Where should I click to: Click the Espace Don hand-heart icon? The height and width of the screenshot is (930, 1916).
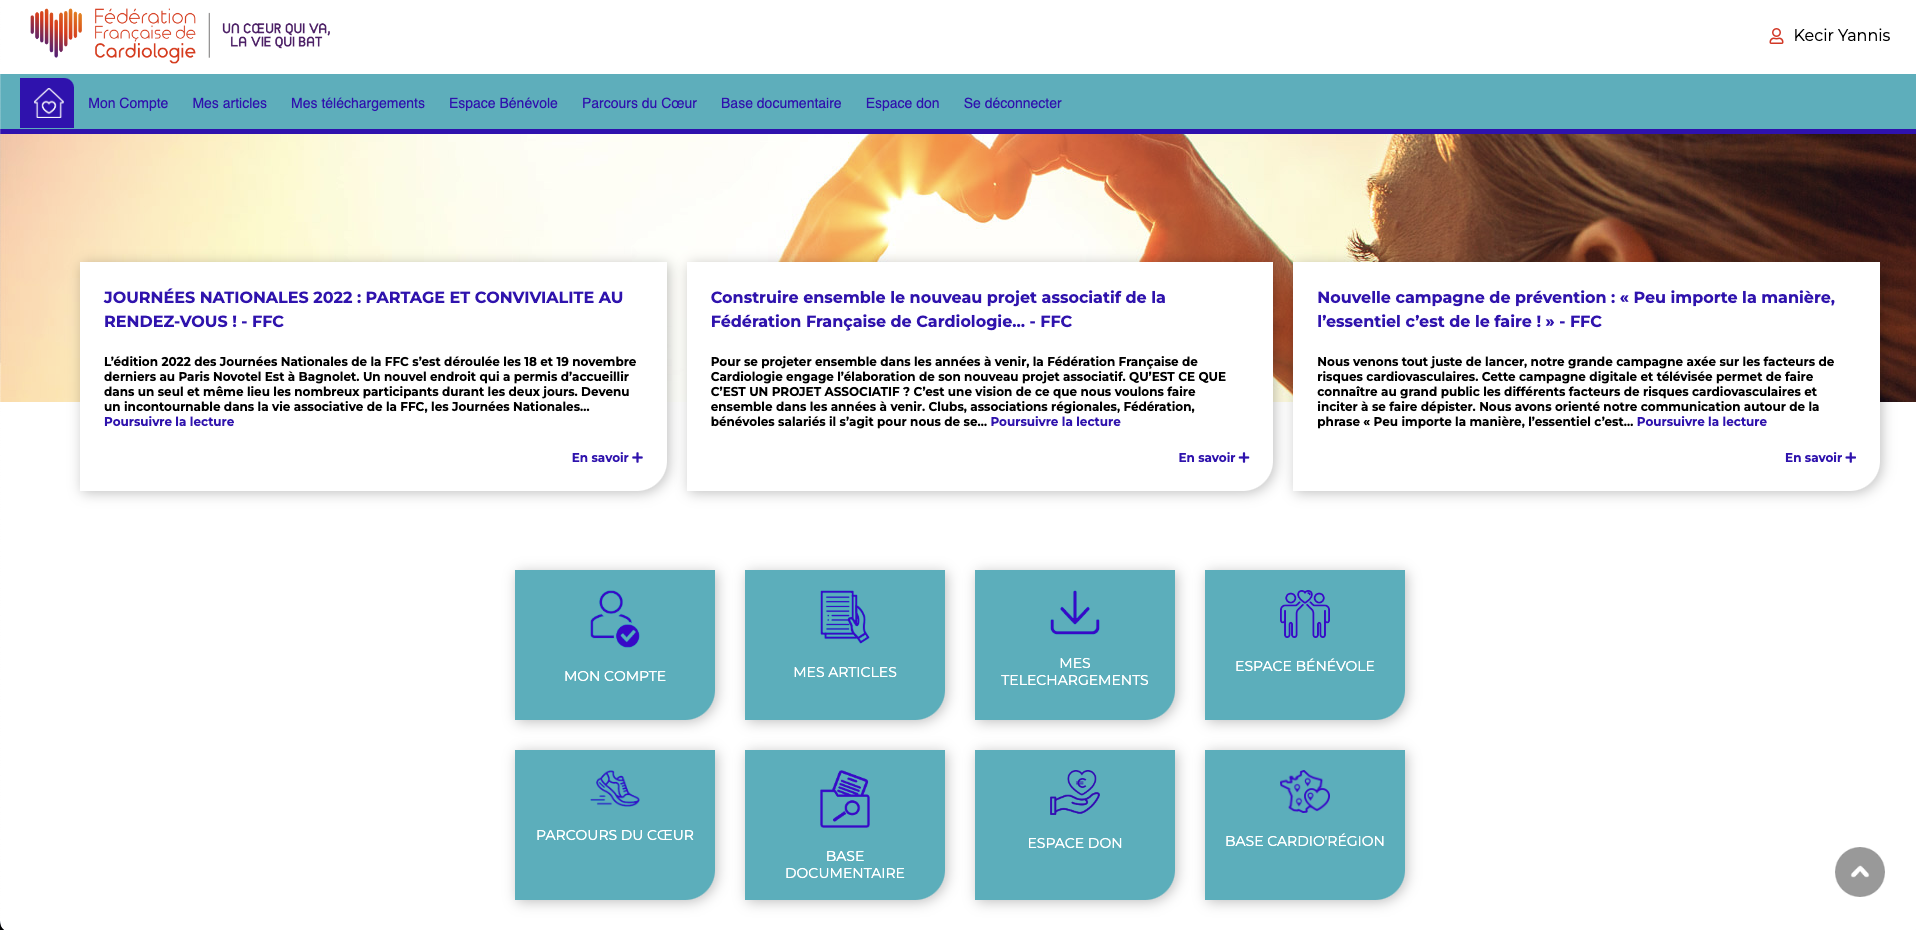[1074, 792]
